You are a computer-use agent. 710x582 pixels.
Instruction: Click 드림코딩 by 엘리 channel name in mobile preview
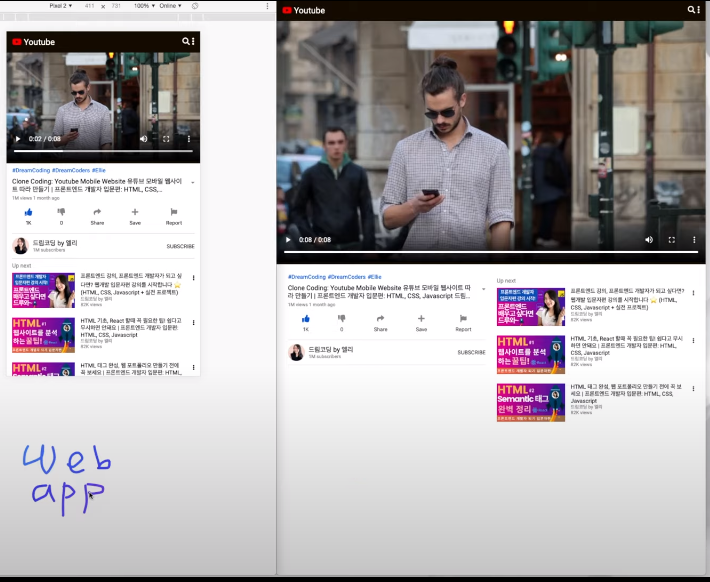point(55,243)
